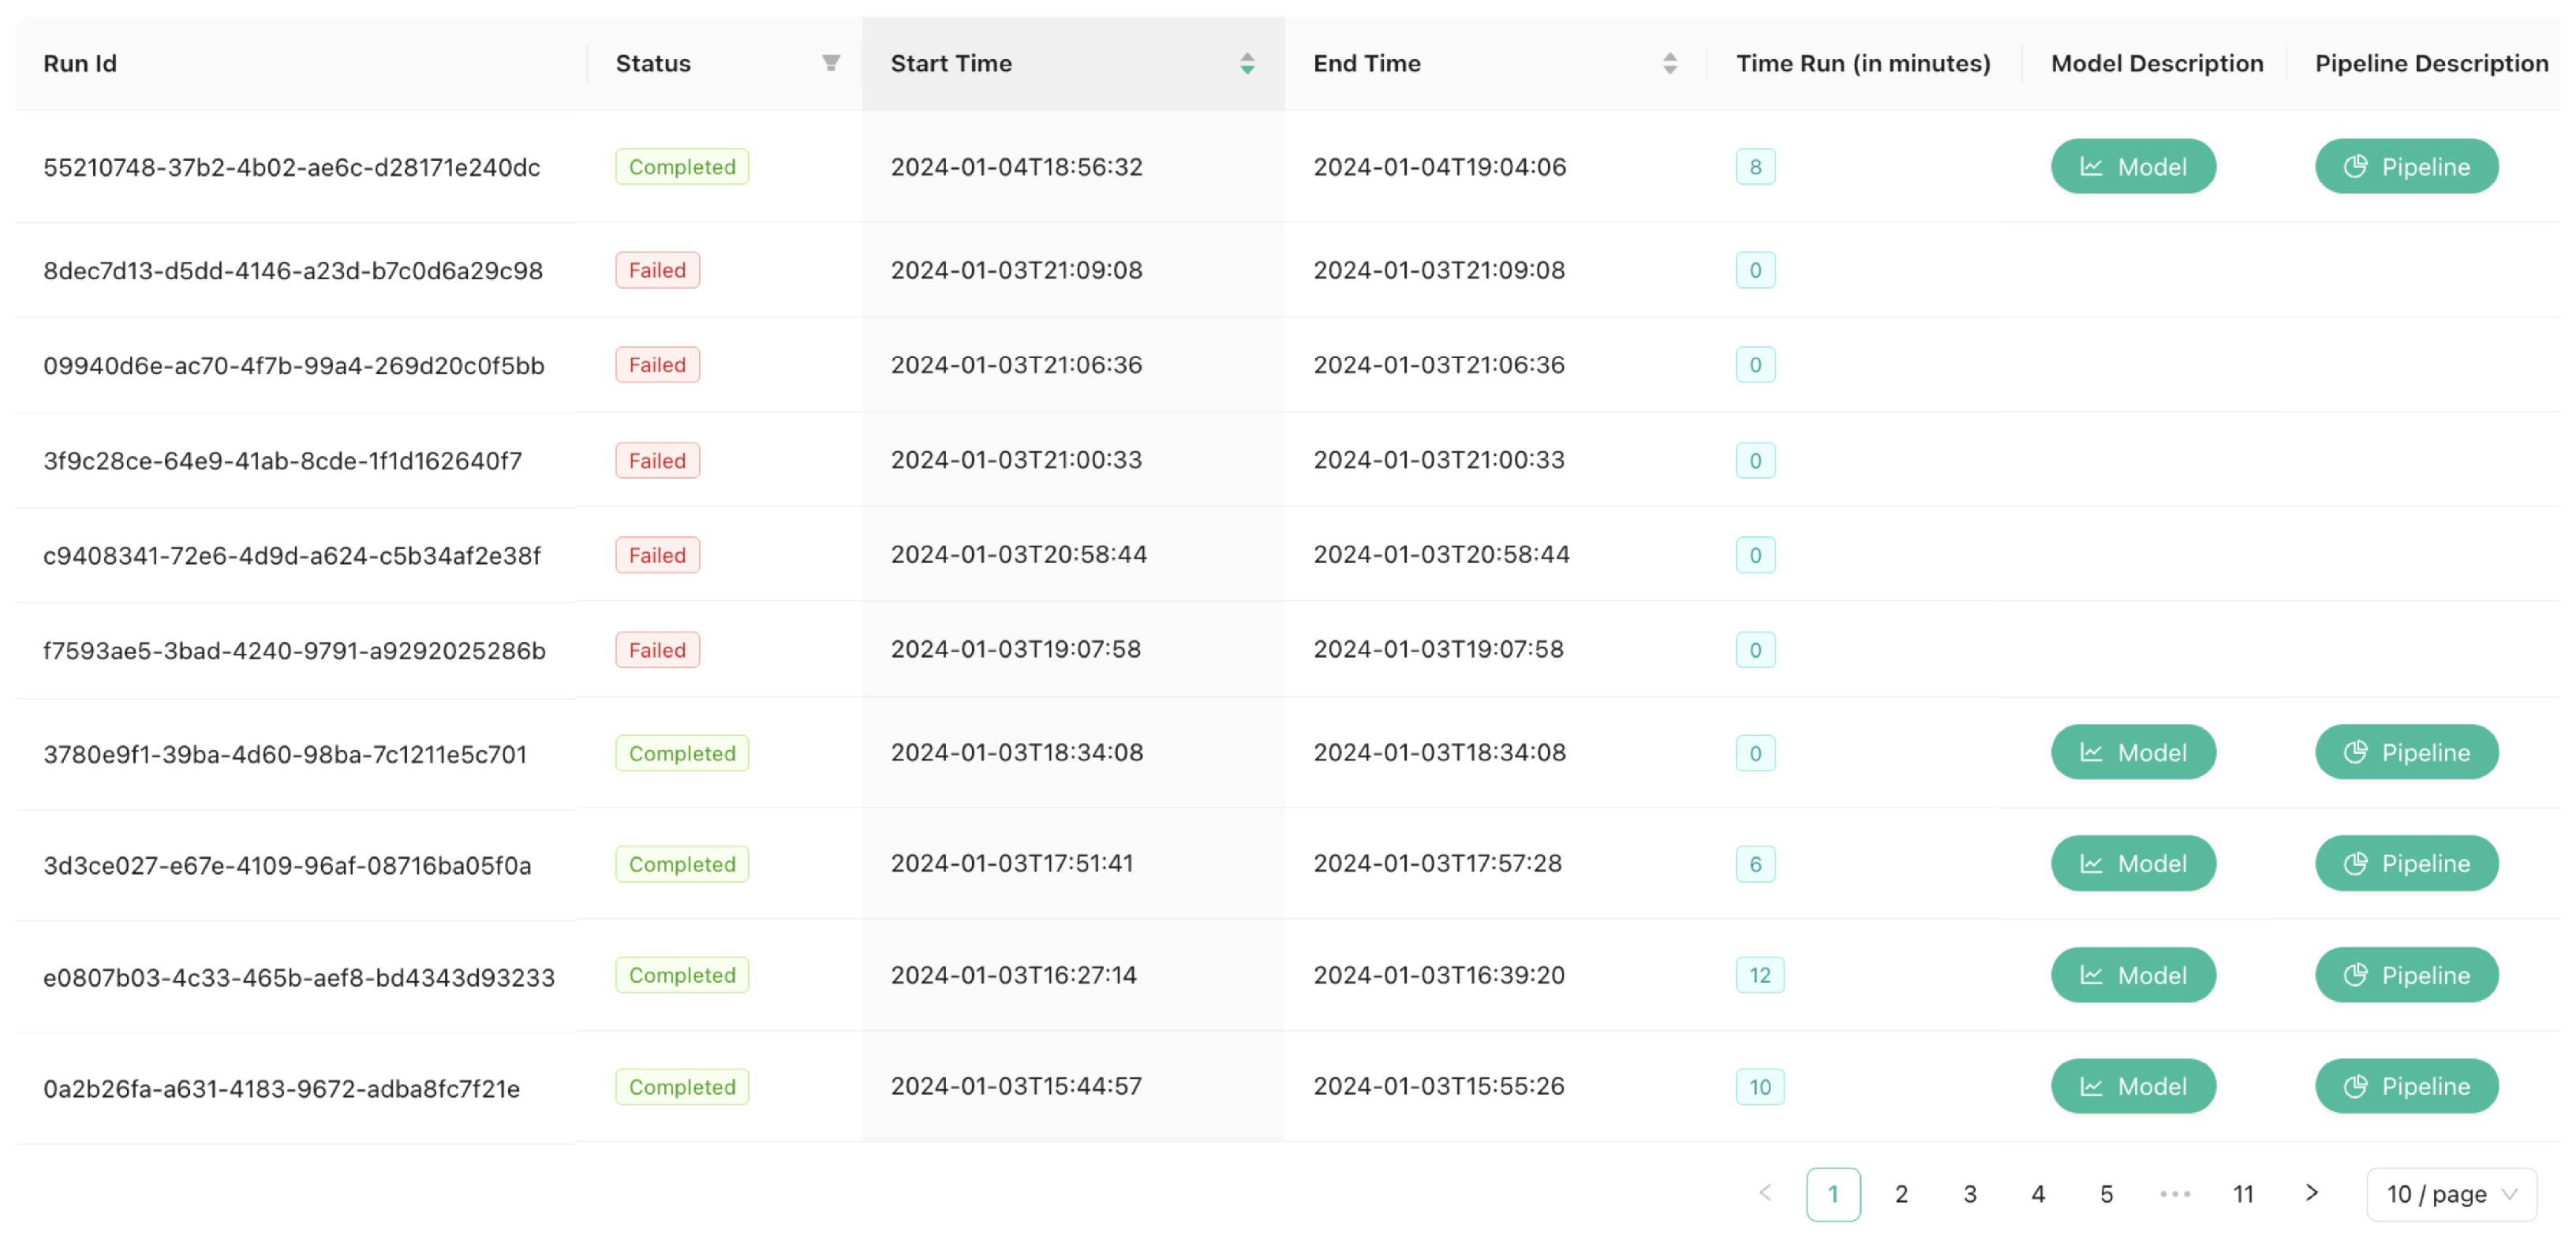Click End Time sort arrows
The image size is (2576, 1239).
tap(1669, 63)
